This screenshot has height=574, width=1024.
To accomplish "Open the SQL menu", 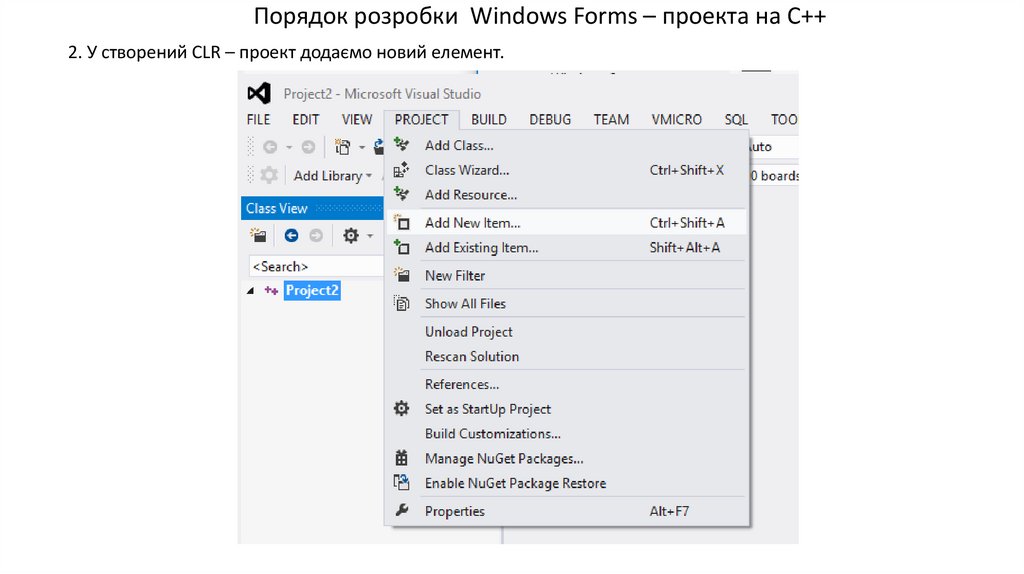I will pos(736,120).
